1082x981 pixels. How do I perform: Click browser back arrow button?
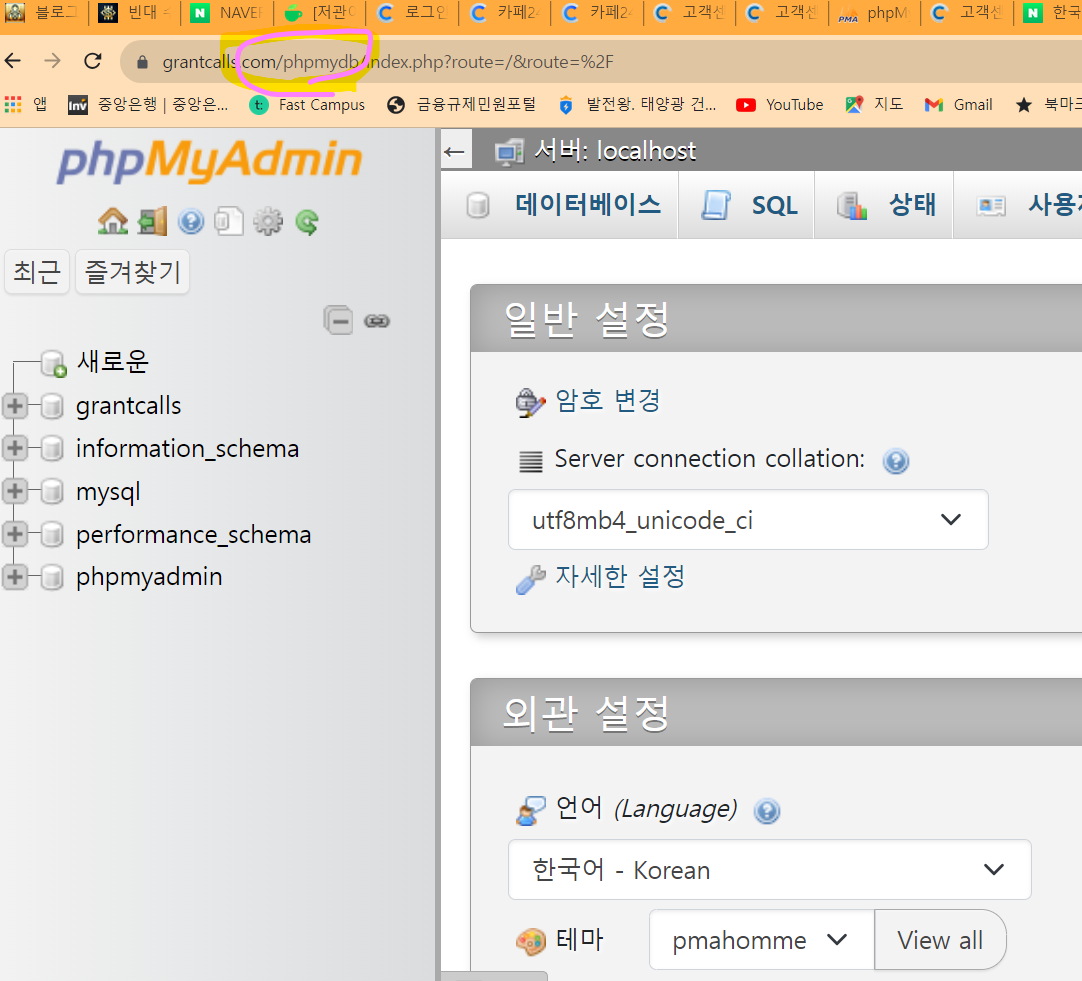(13, 61)
